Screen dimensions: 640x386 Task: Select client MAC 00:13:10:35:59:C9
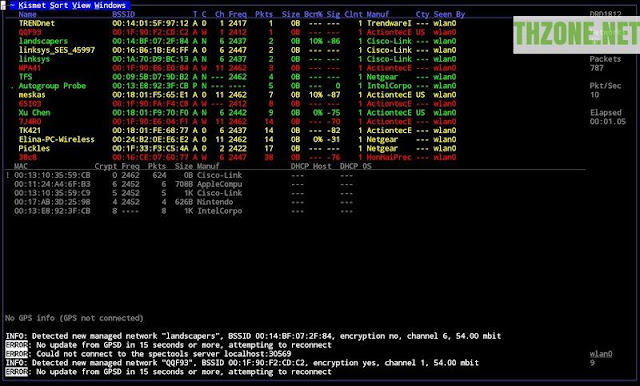coord(52,193)
